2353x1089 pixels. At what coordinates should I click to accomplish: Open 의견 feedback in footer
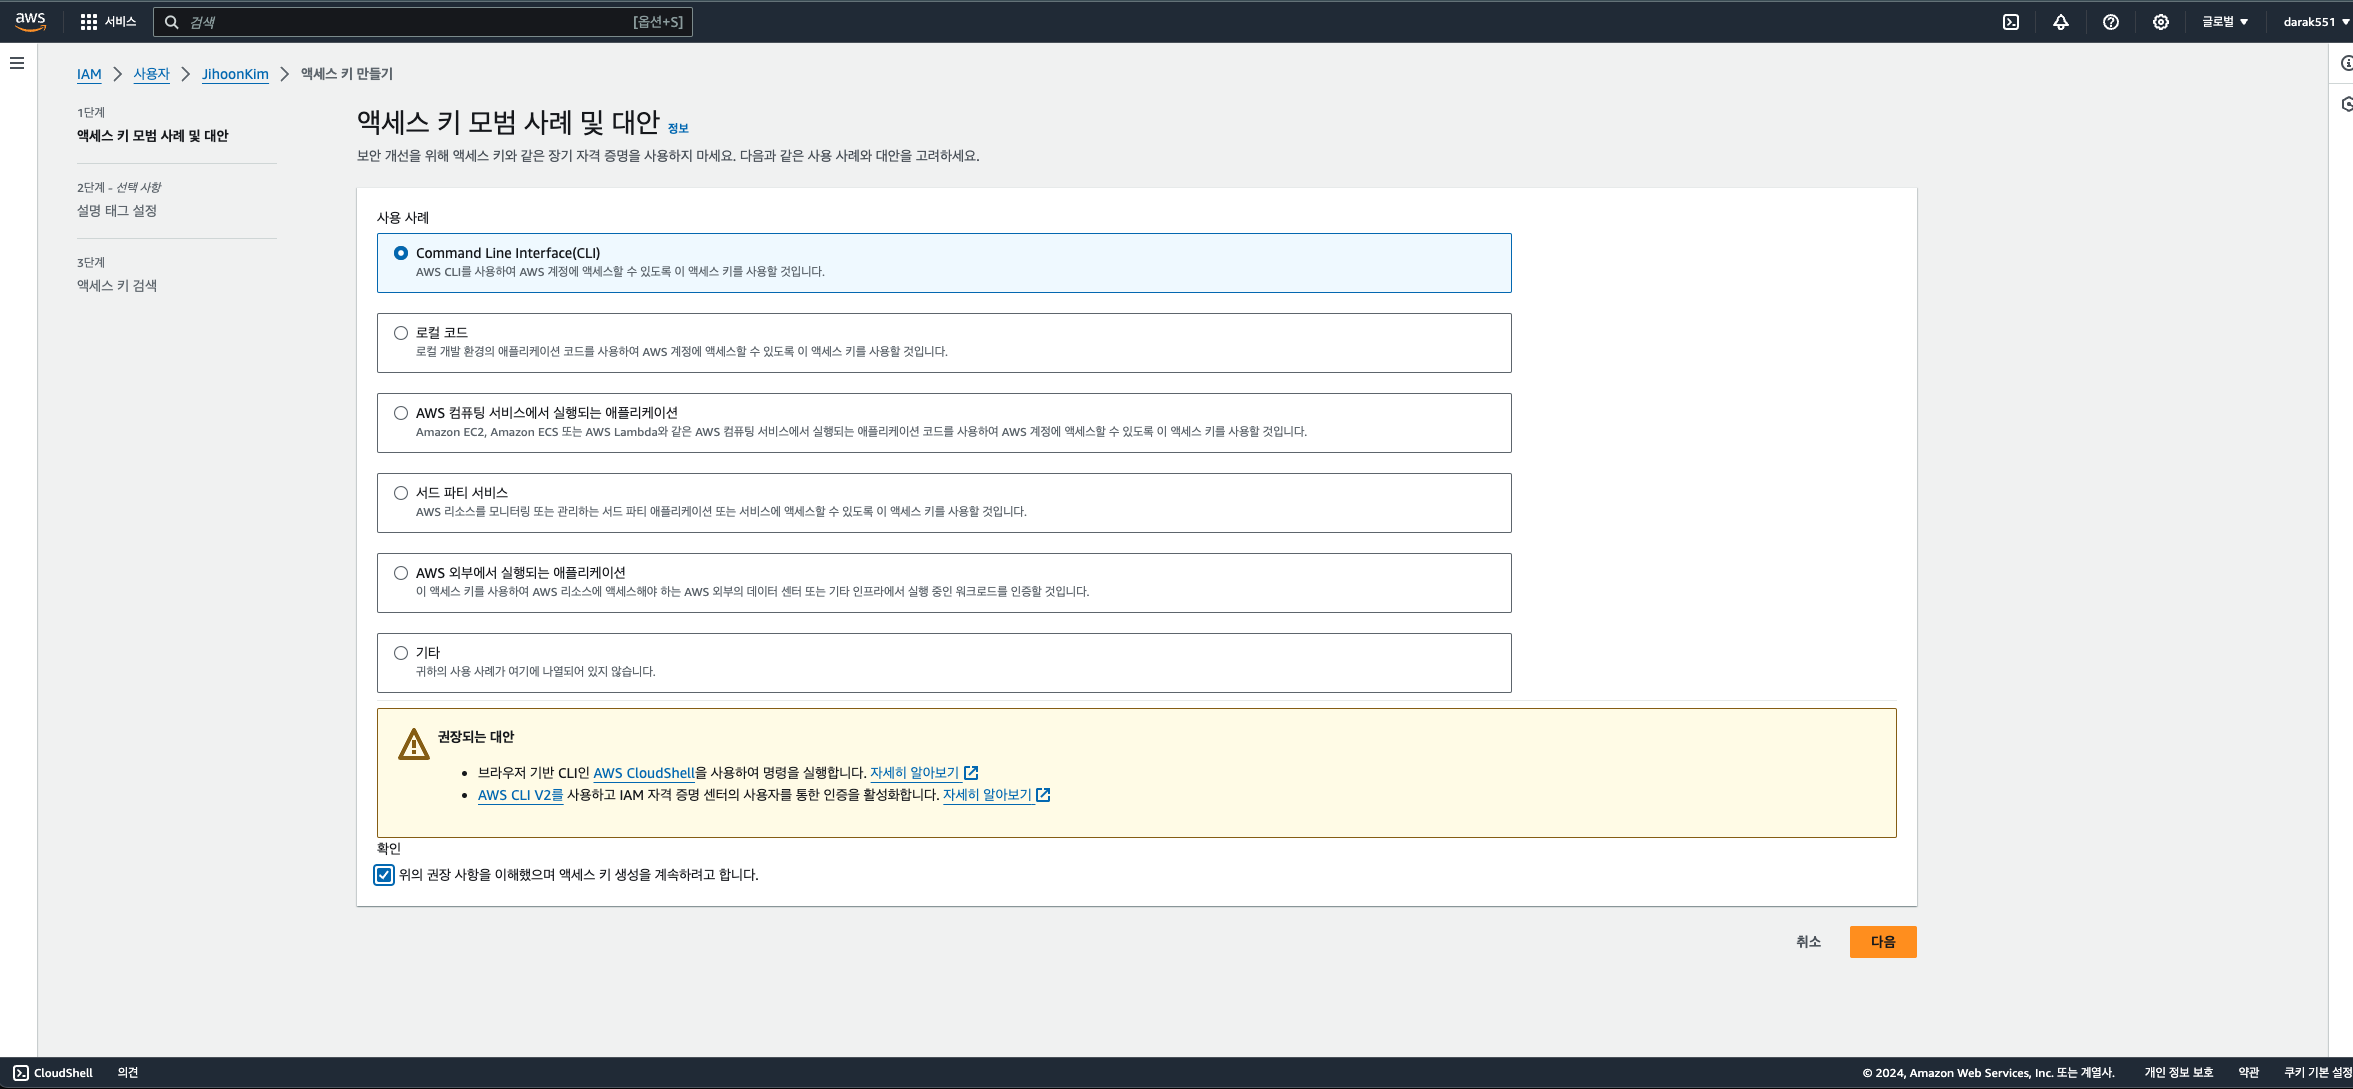[128, 1073]
